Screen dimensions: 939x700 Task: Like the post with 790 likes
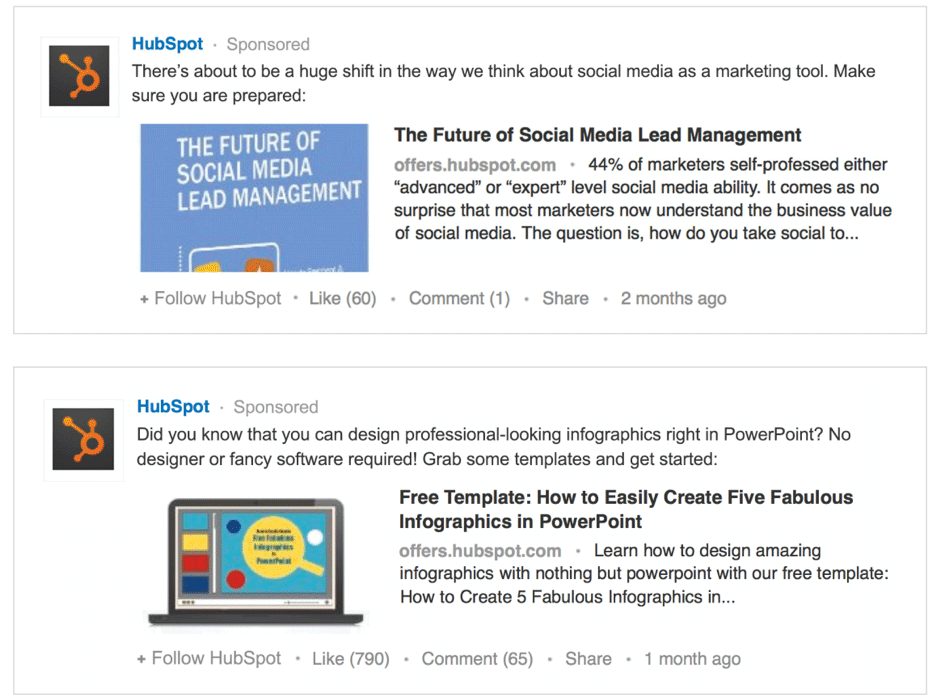[350, 658]
